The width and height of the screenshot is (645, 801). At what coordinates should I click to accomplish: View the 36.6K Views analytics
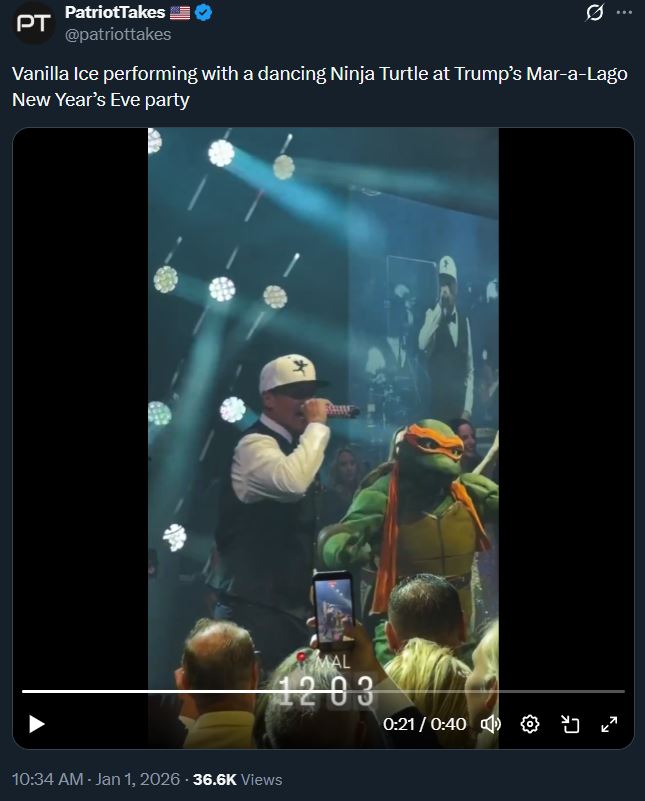point(237,779)
